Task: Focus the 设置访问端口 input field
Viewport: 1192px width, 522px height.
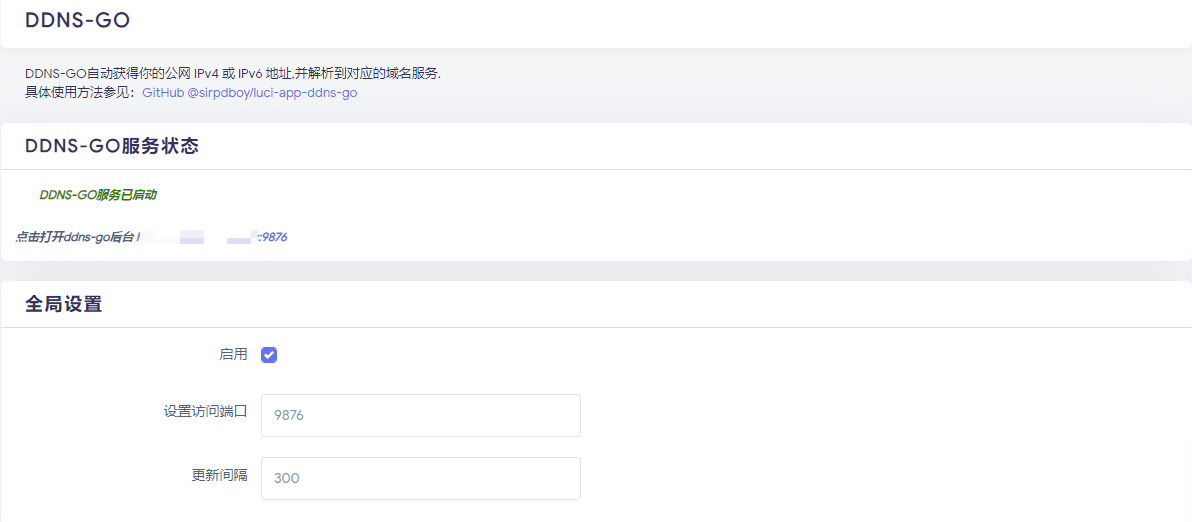Action: (420, 415)
